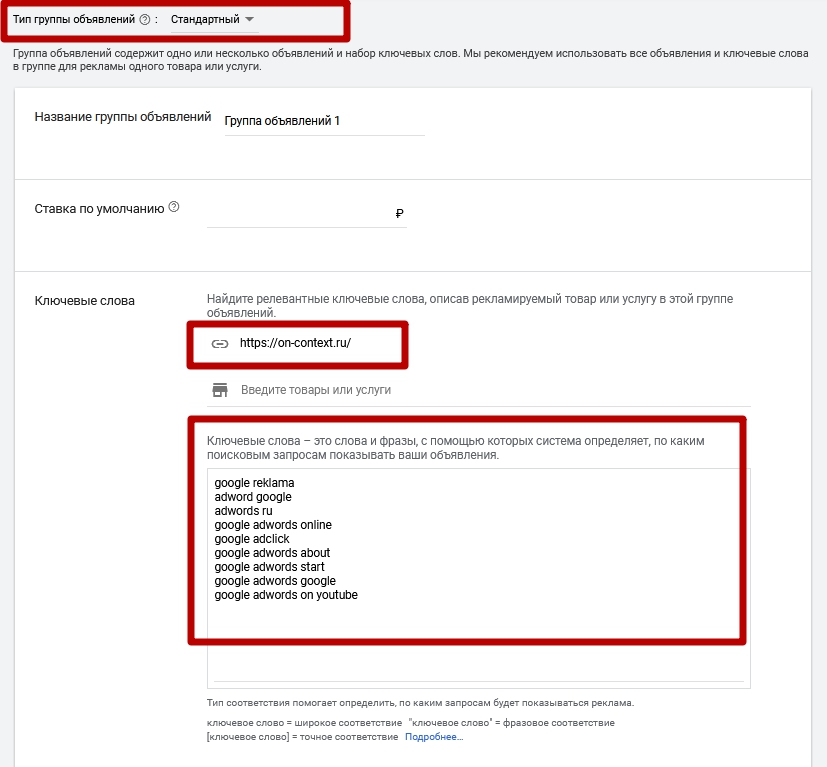
Task: Click the default bid input field
Action: [300, 213]
